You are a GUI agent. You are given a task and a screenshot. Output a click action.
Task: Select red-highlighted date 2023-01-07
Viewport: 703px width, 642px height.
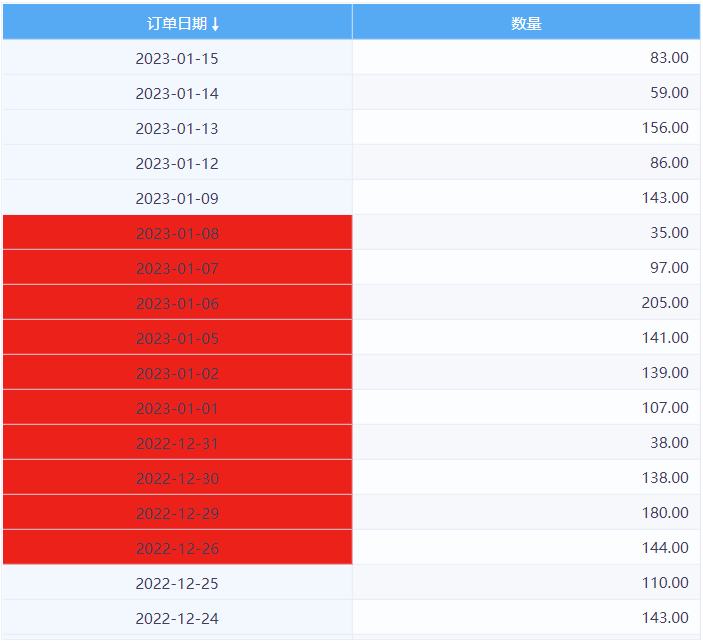177,268
